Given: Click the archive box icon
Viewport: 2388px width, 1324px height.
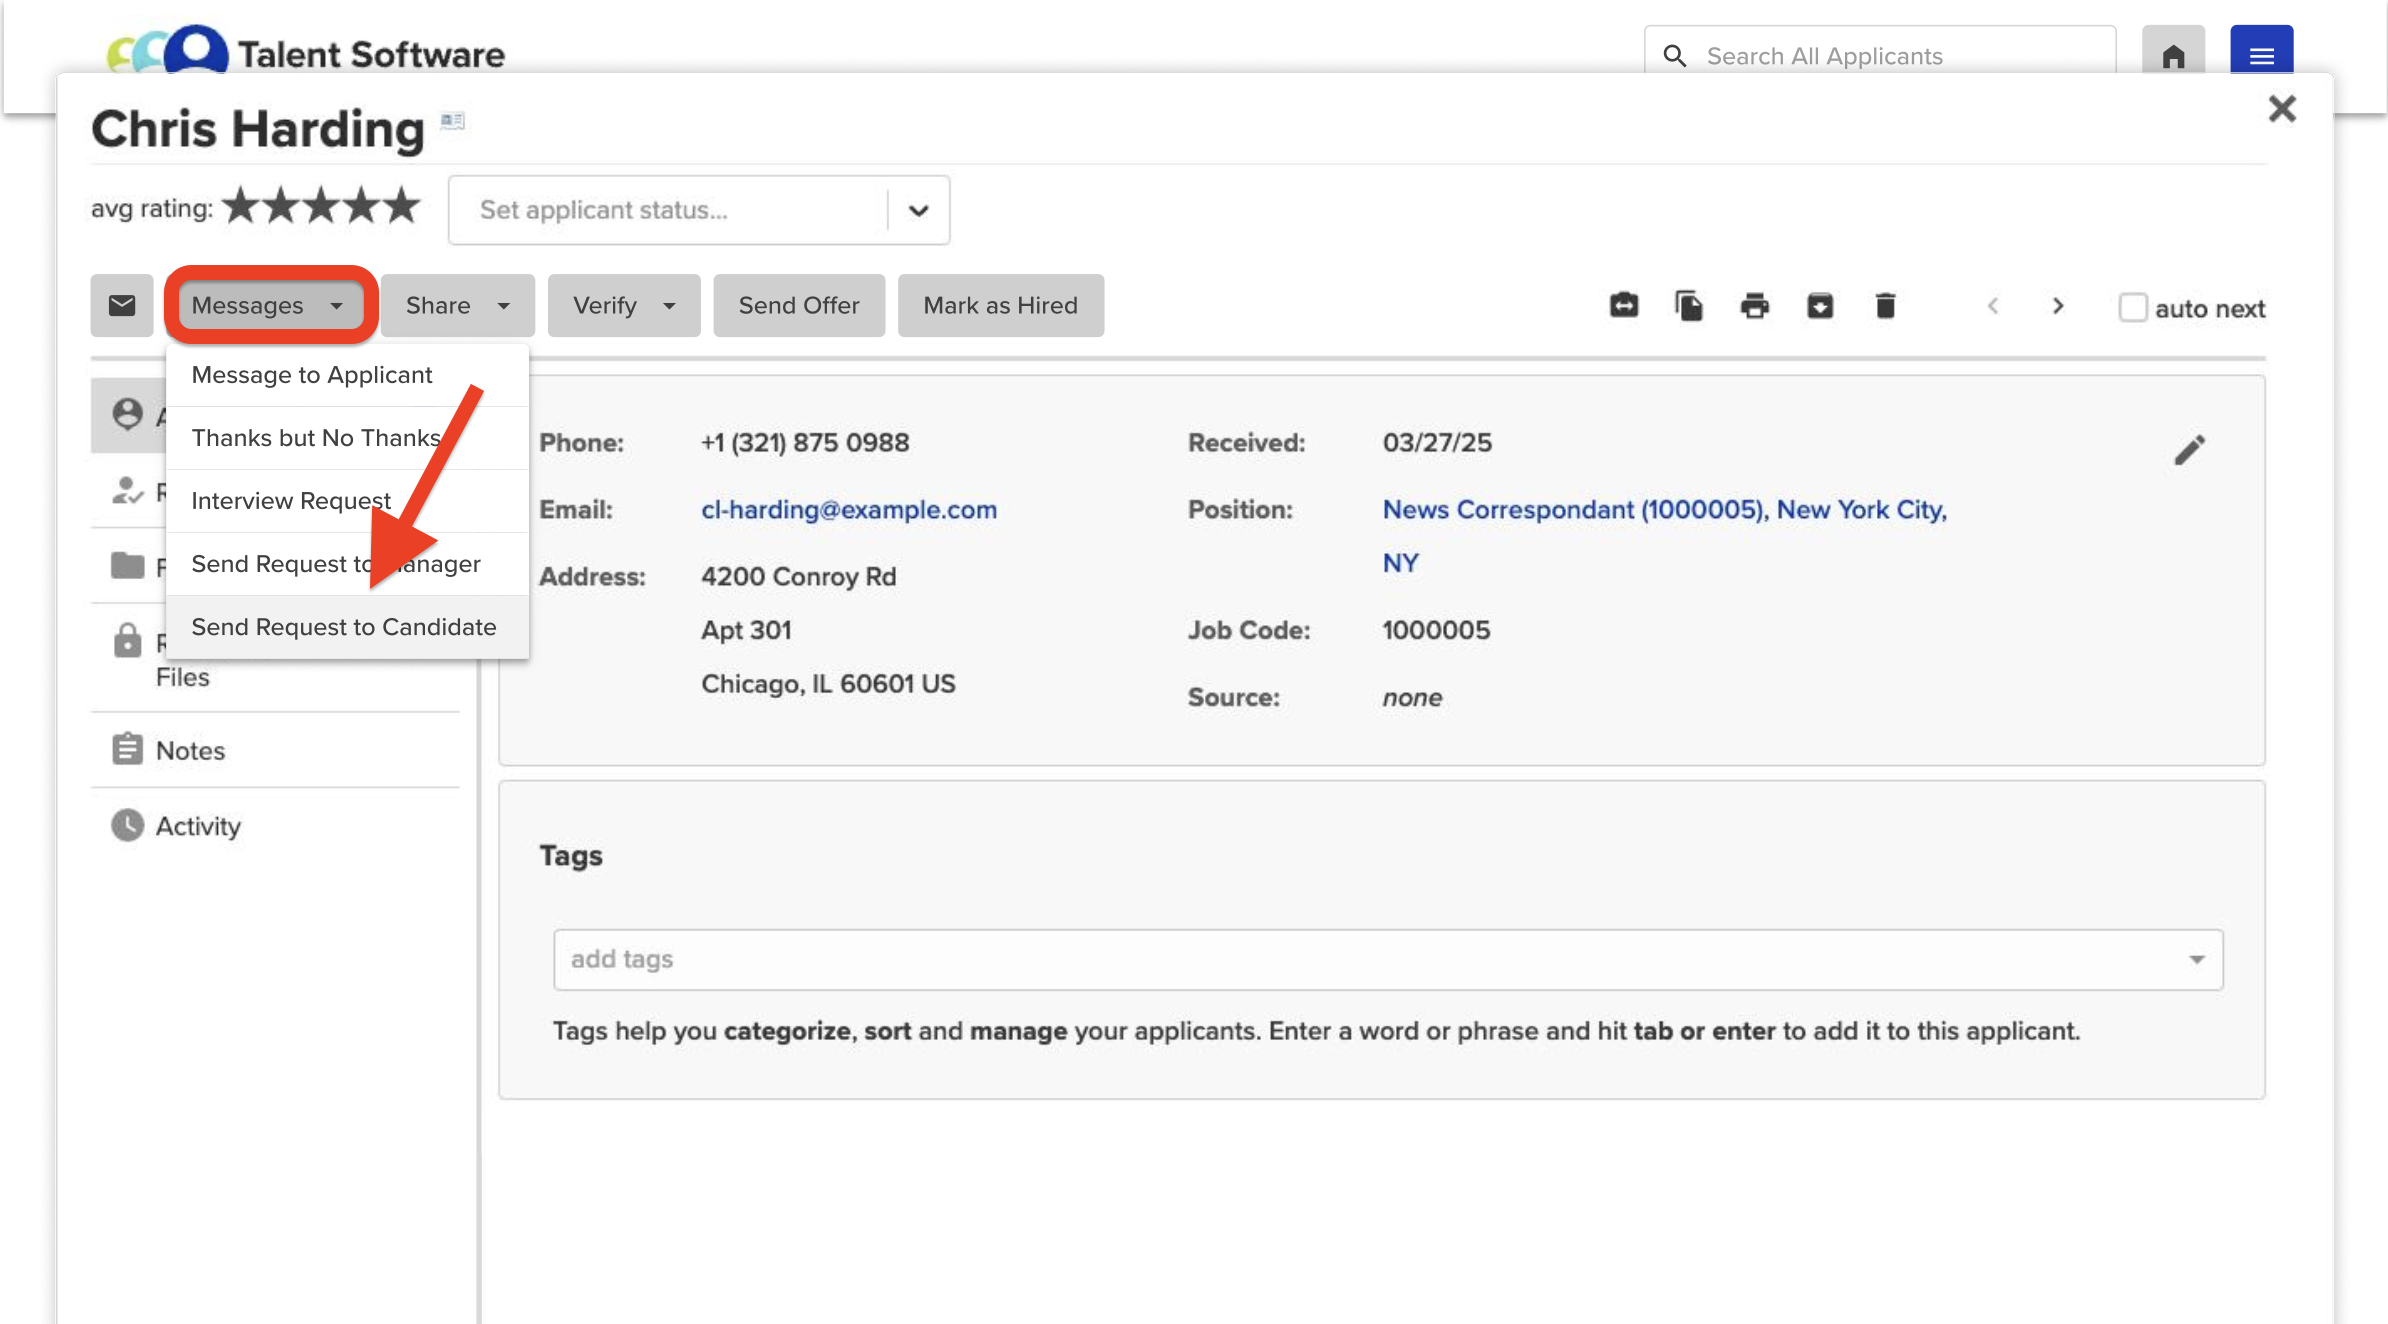Looking at the screenshot, I should (x=1819, y=305).
